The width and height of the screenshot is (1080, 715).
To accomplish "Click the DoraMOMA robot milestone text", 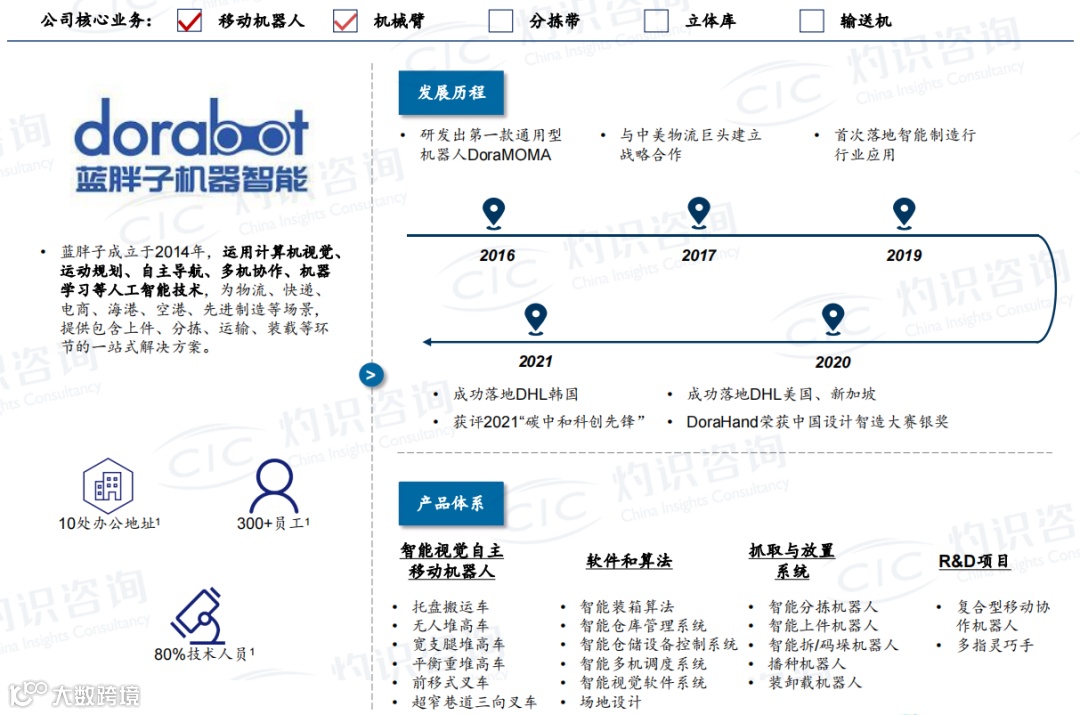I will click(x=490, y=145).
